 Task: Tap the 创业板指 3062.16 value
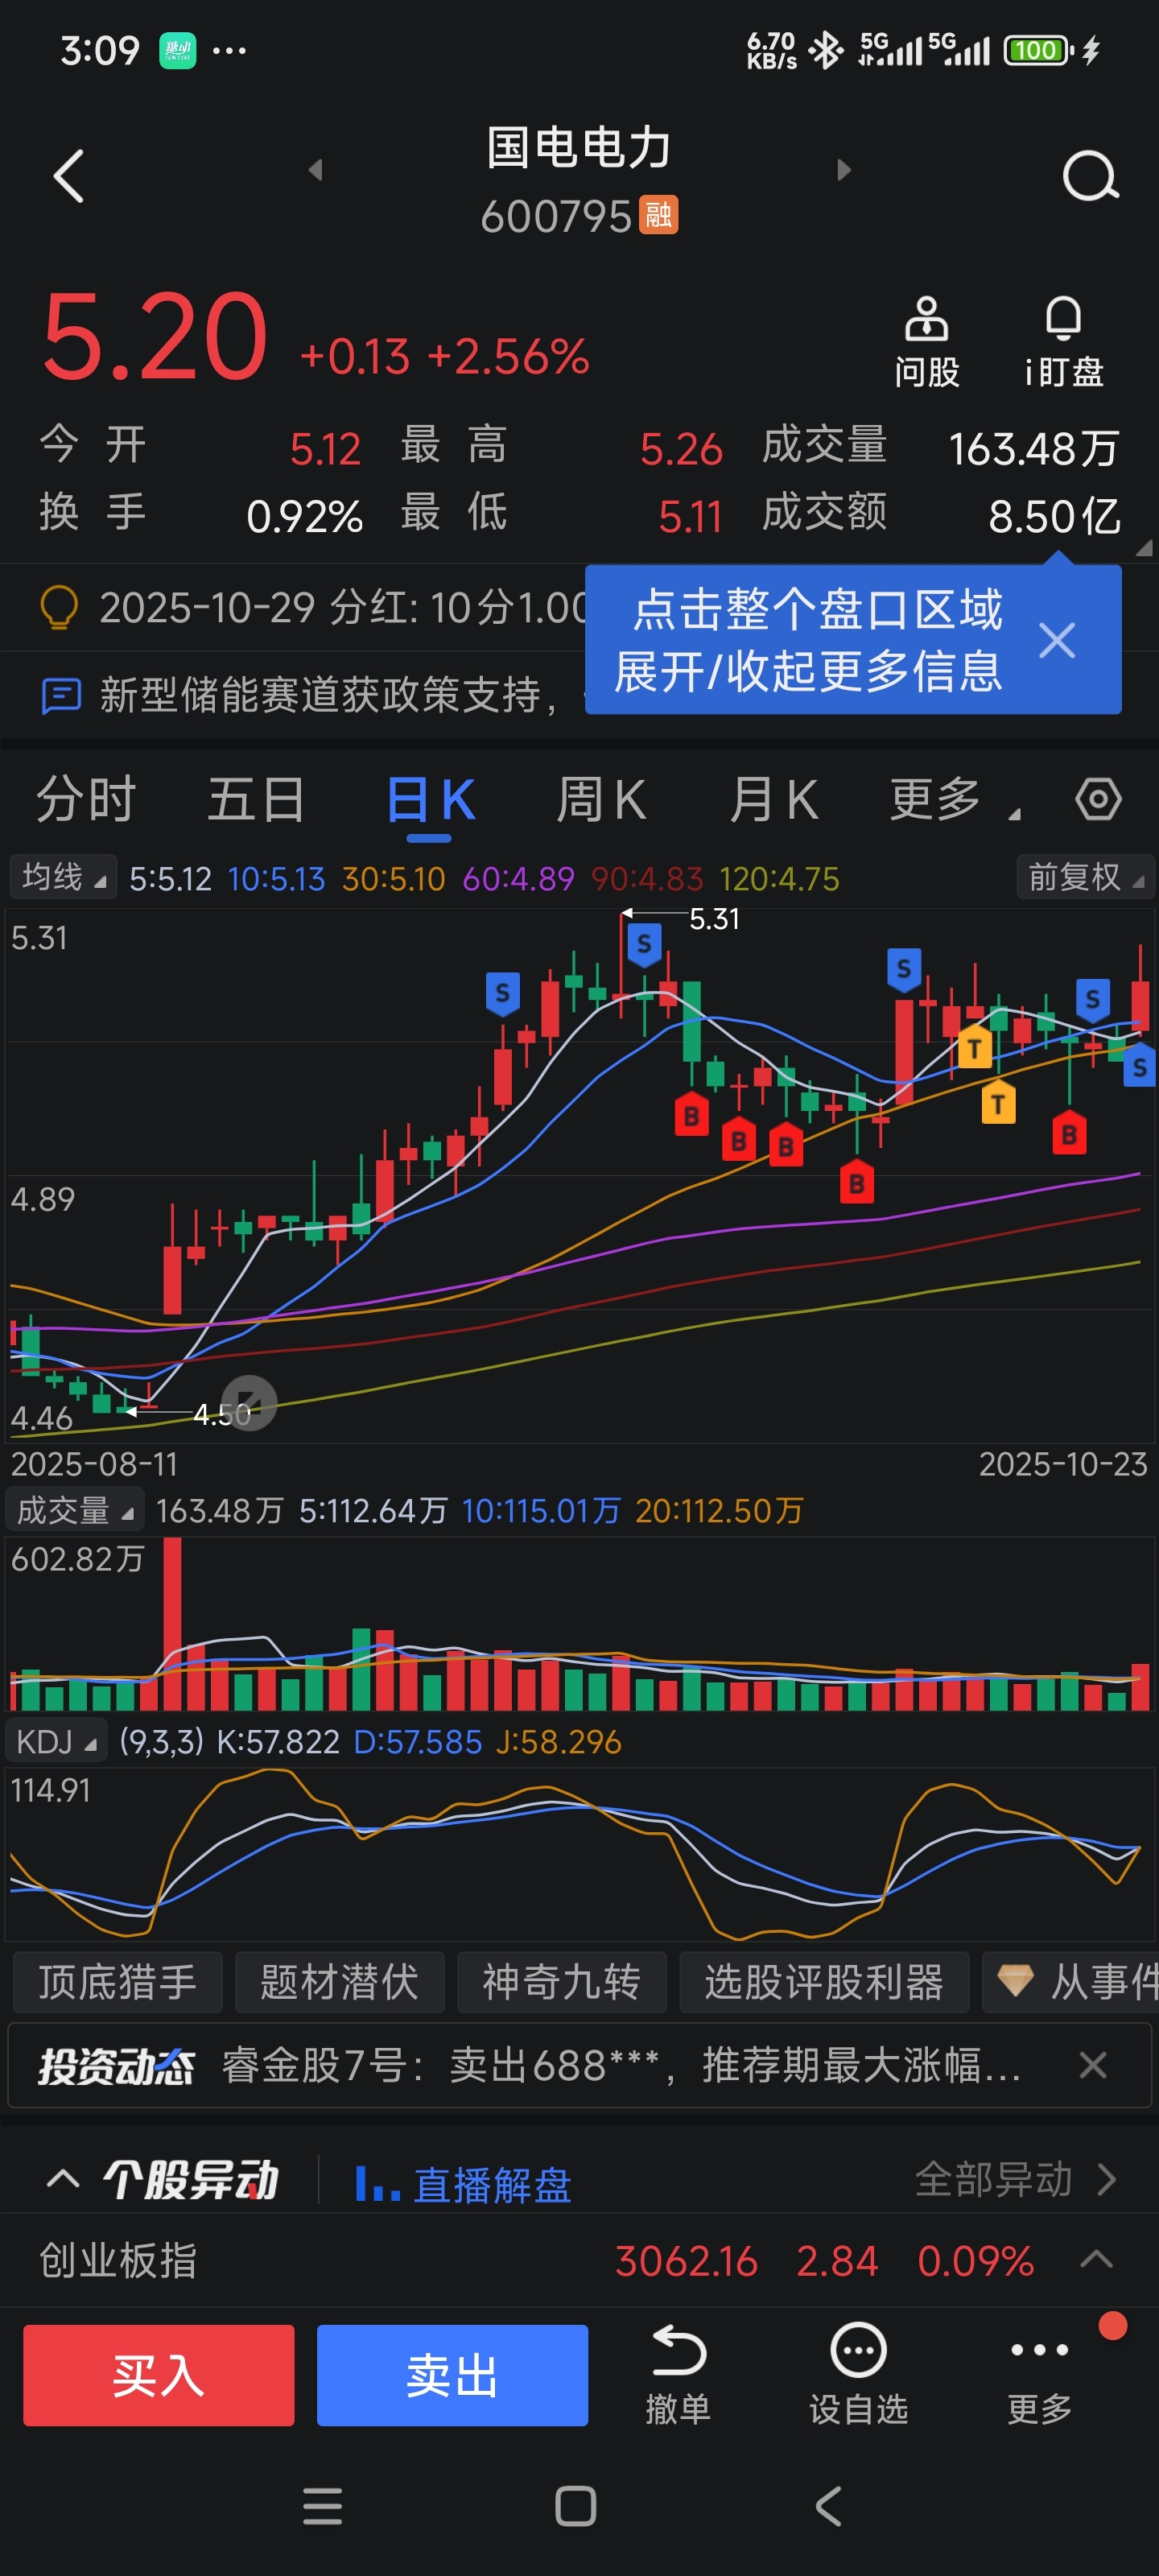tap(686, 2261)
